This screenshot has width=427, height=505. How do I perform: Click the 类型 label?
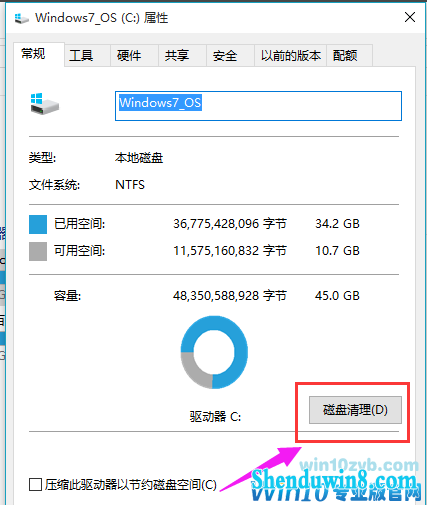point(42,157)
